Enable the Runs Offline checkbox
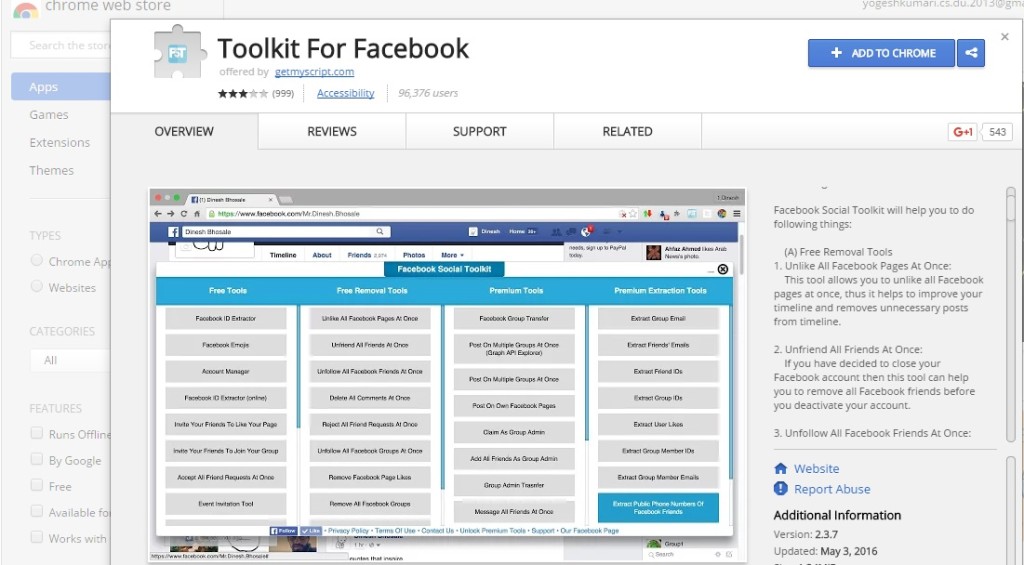This screenshot has height=565, width=1024. [37, 433]
